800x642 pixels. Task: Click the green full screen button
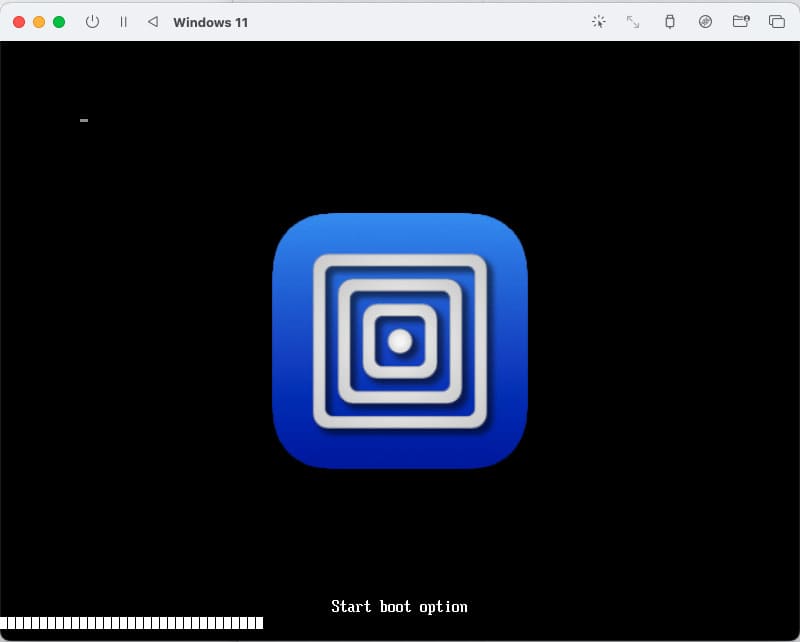(59, 21)
